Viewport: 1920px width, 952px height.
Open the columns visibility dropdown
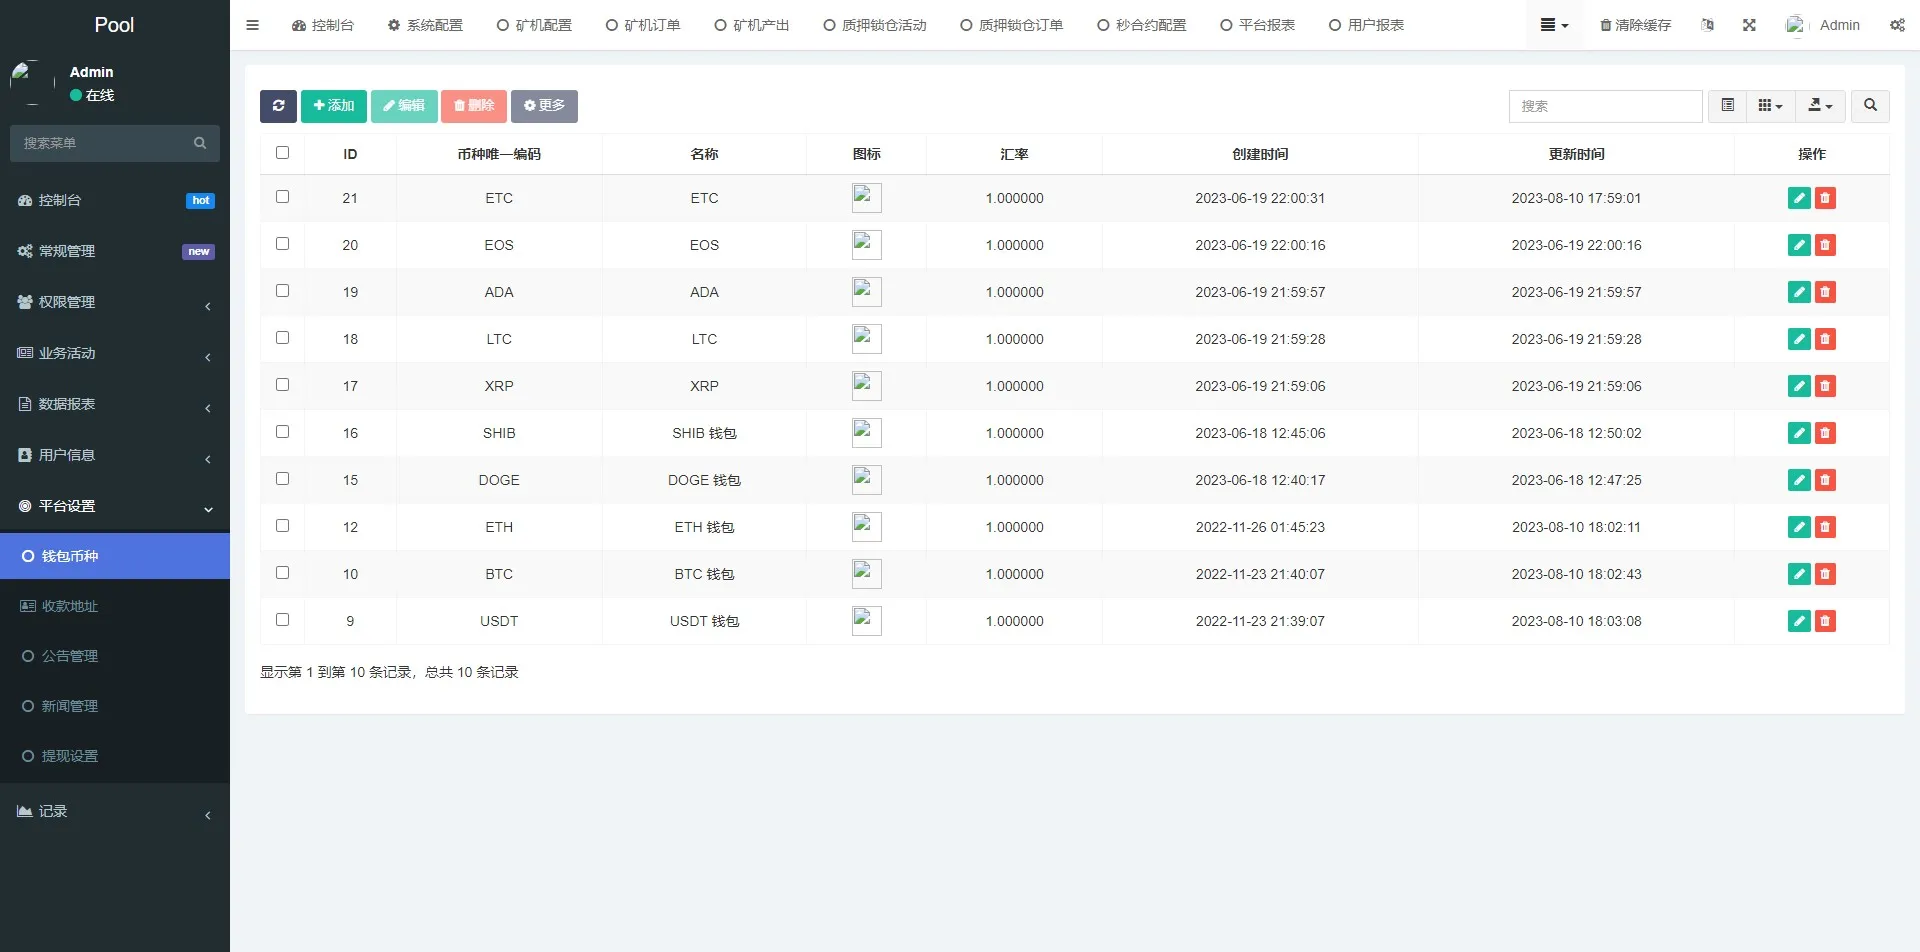pyautogui.click(x=1770, y=106)
